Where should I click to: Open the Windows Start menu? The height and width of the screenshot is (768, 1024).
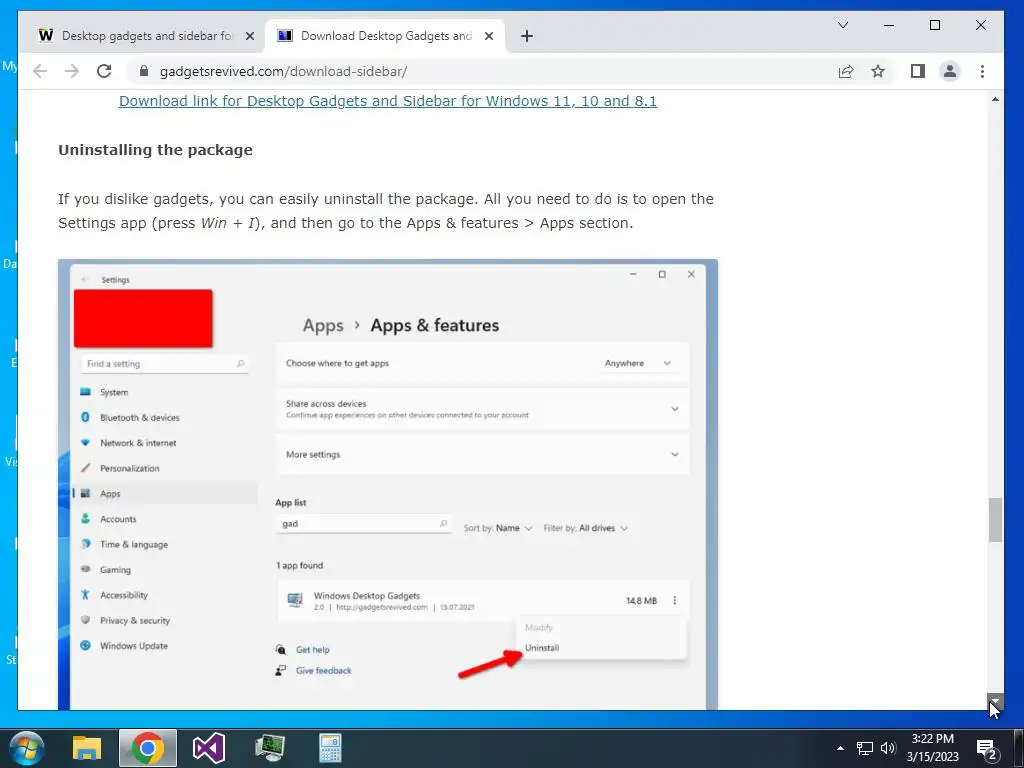tap(27, 748)
